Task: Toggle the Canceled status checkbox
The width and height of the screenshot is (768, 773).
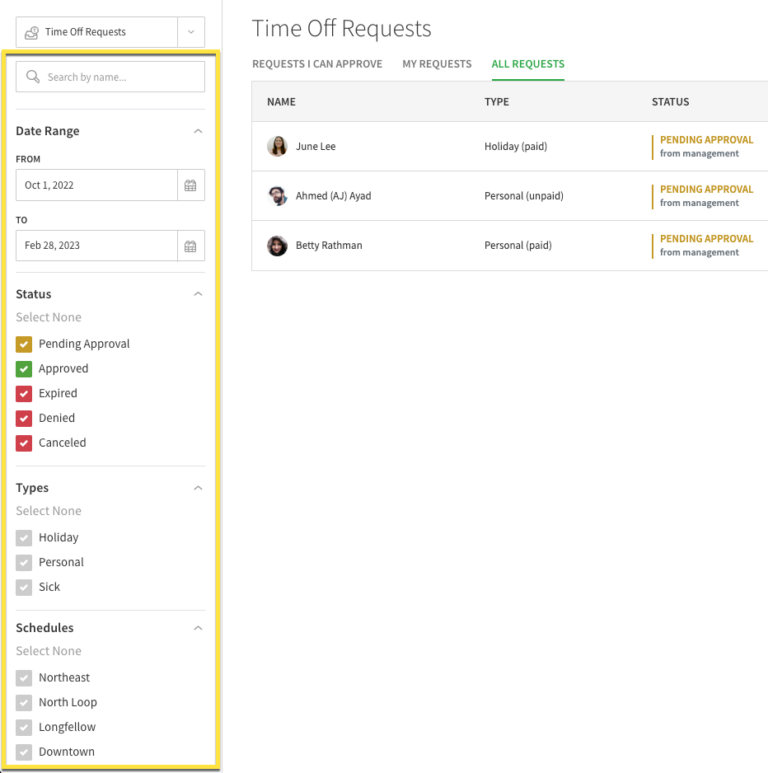Action: [x=24, y=443]
